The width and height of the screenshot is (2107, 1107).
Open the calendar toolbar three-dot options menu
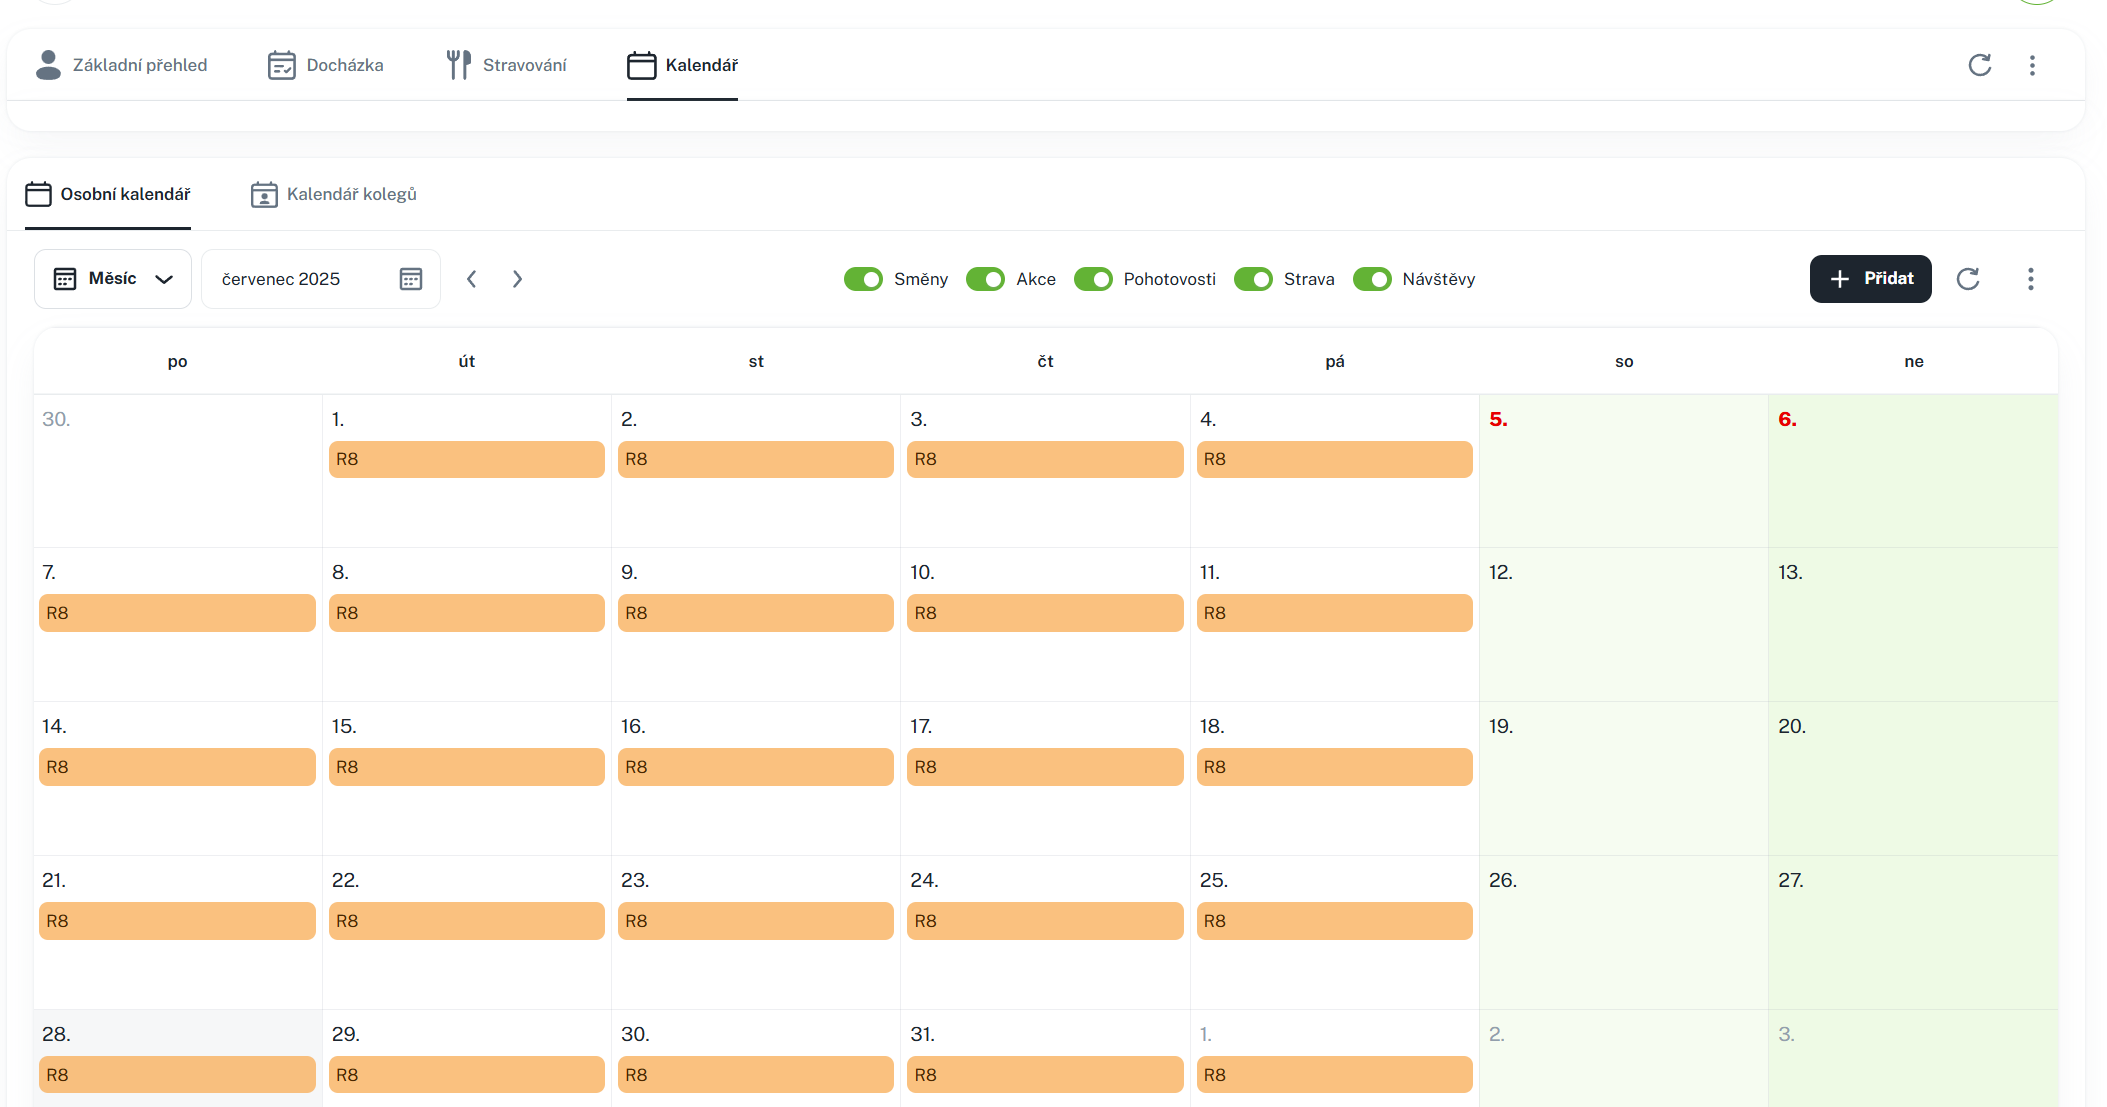pos(2029,279)
